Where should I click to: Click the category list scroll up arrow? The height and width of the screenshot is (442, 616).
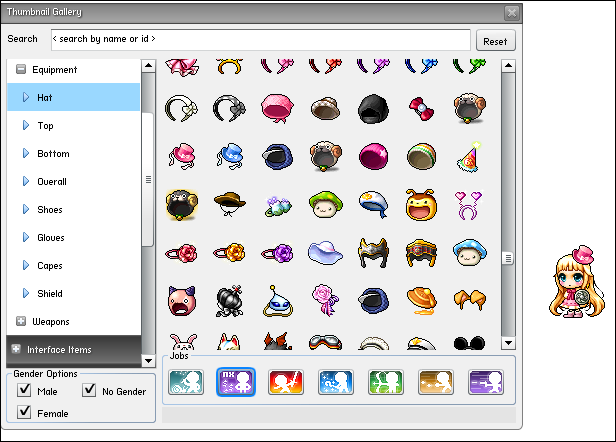click(148, 66)
